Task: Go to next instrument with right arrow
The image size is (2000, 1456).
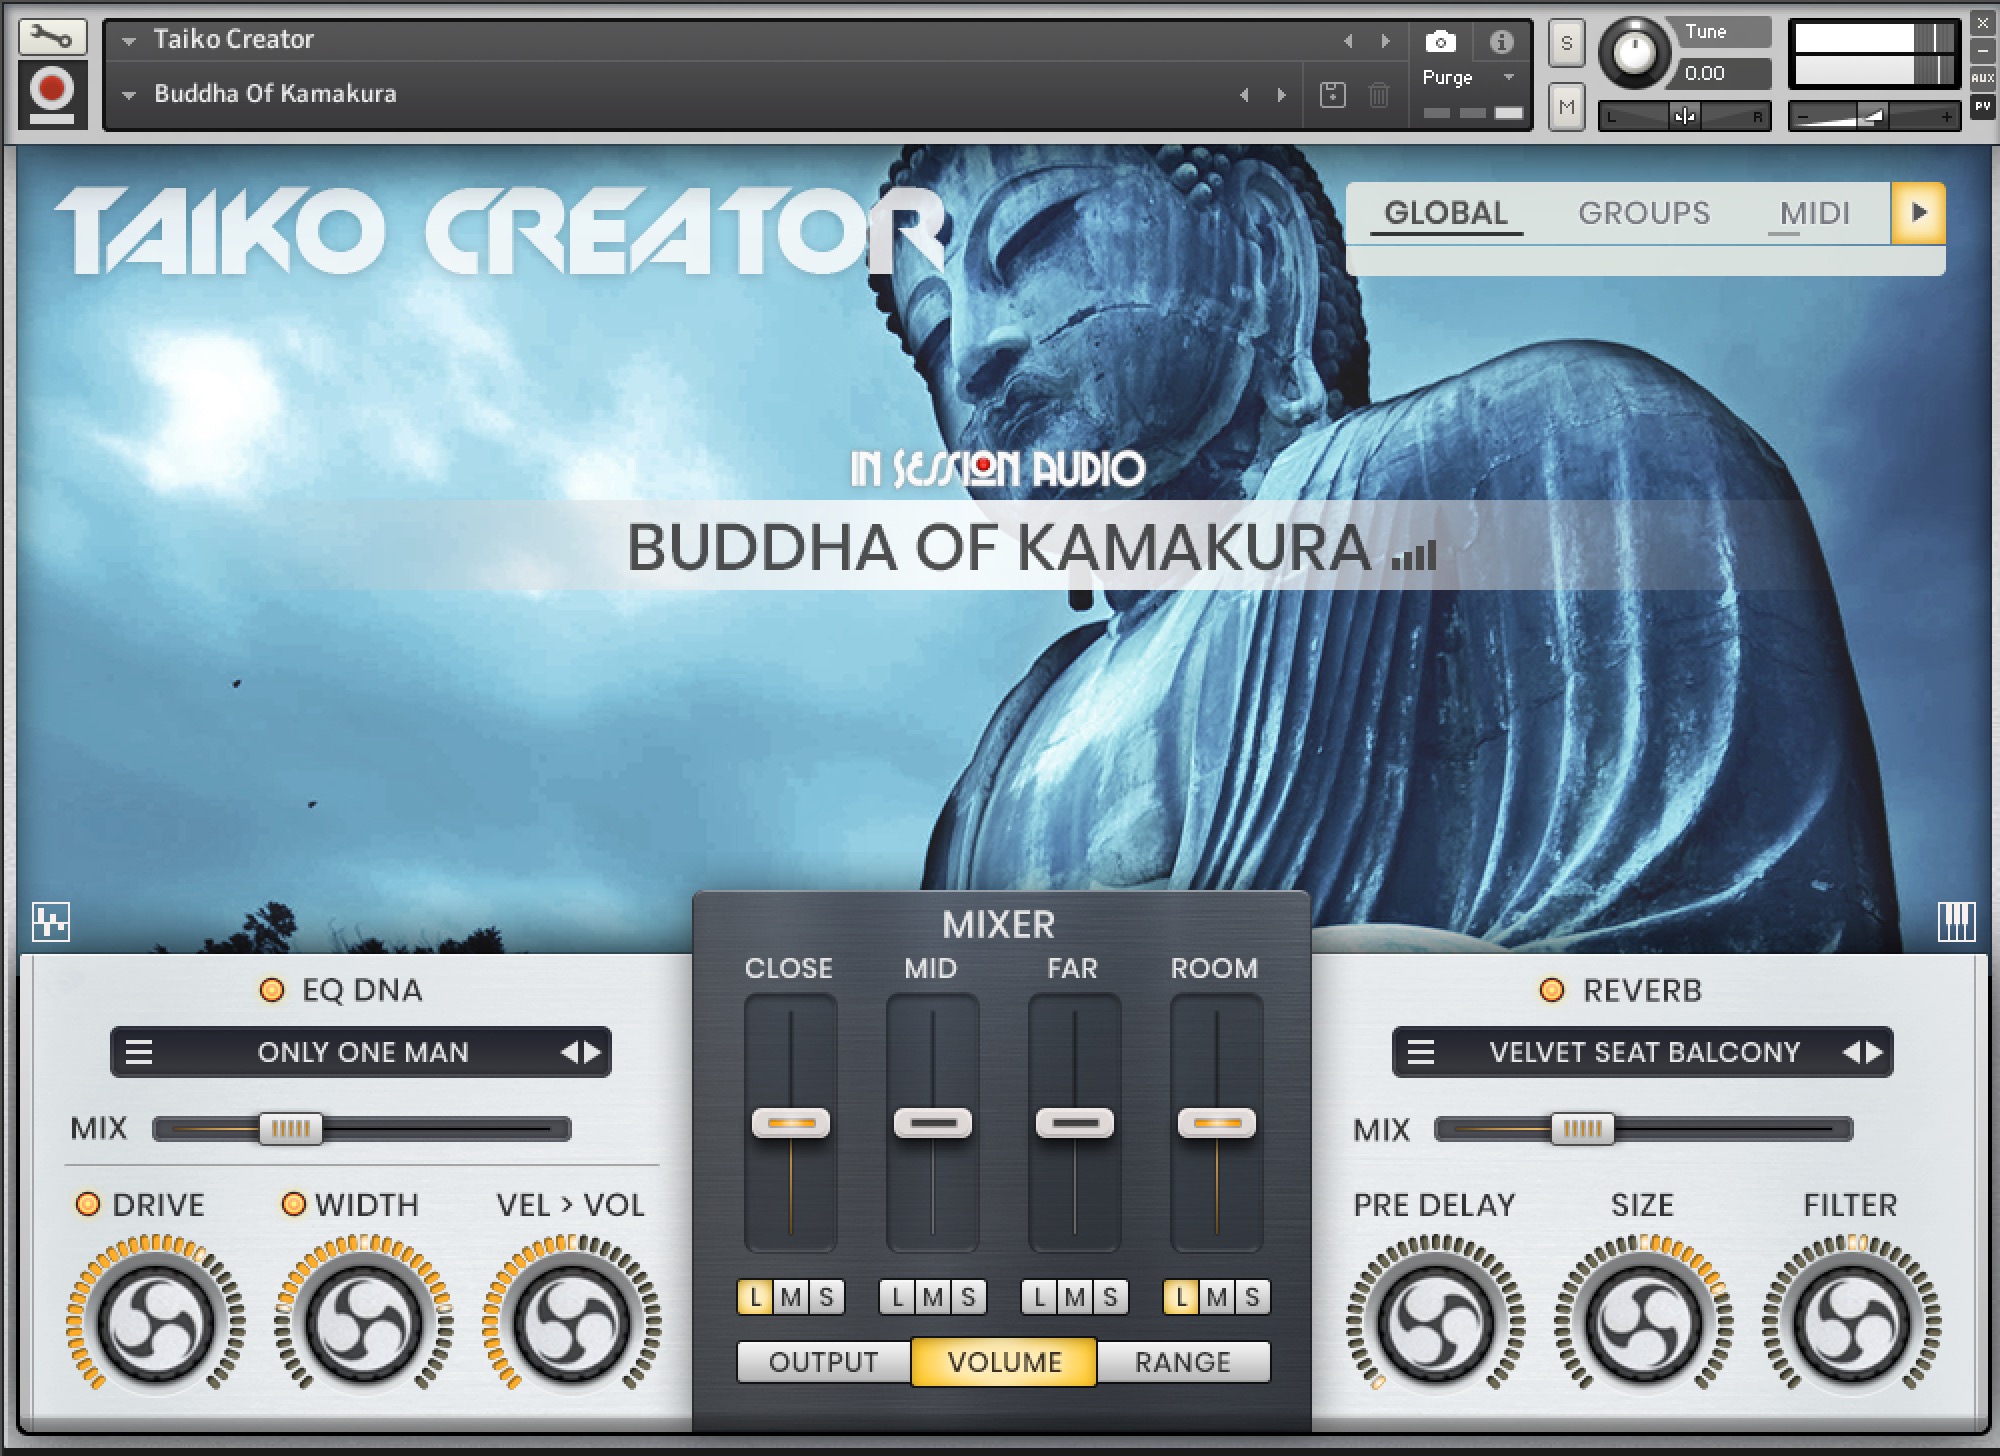Action: point(1385,41)
